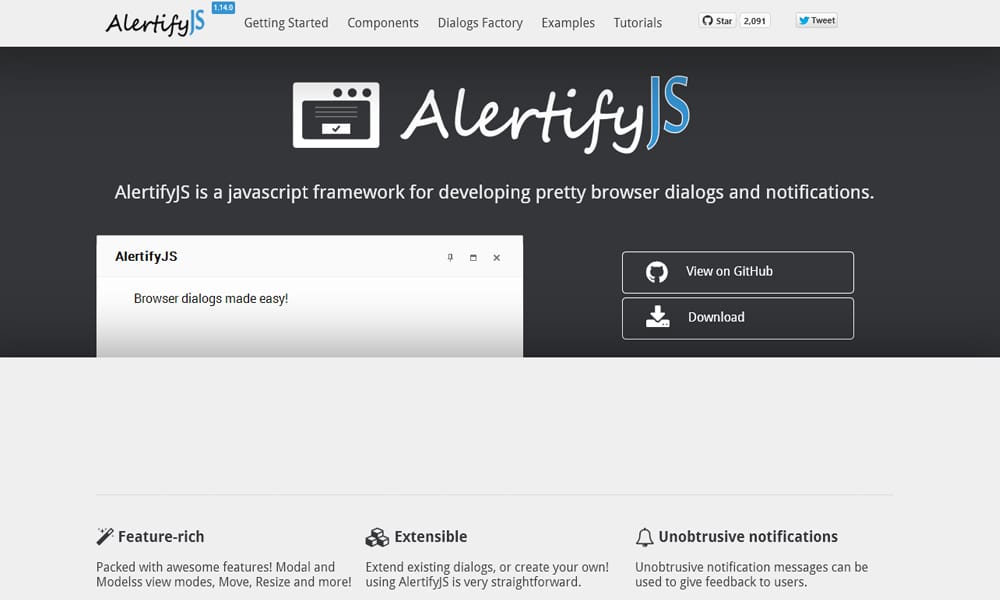This screenshot has width=1000, height=600.
Task: Pin the AlertifyJS demo dialog
Action: (x=450, y=257)
